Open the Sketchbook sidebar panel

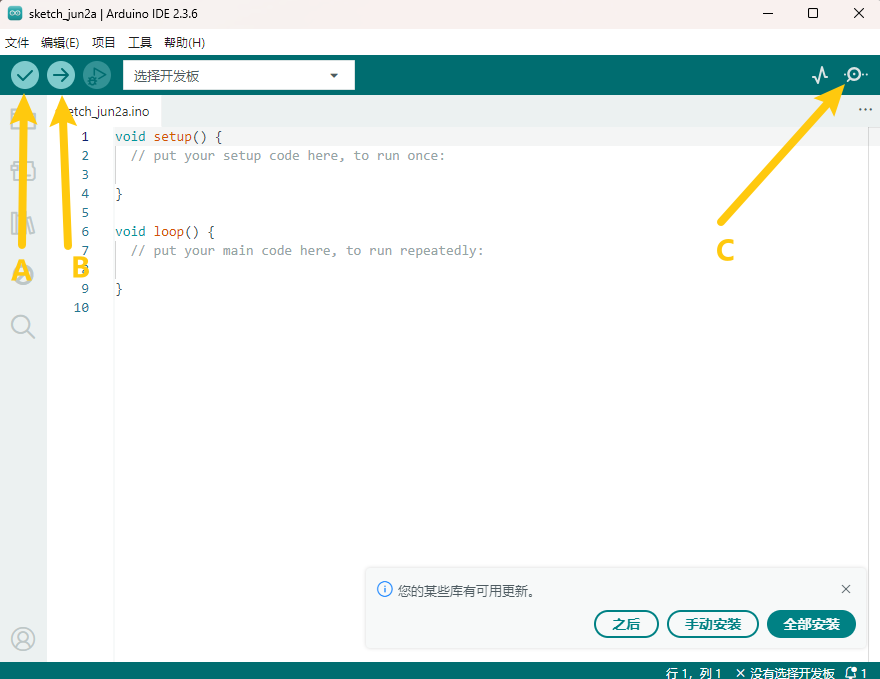pos(23,118)
